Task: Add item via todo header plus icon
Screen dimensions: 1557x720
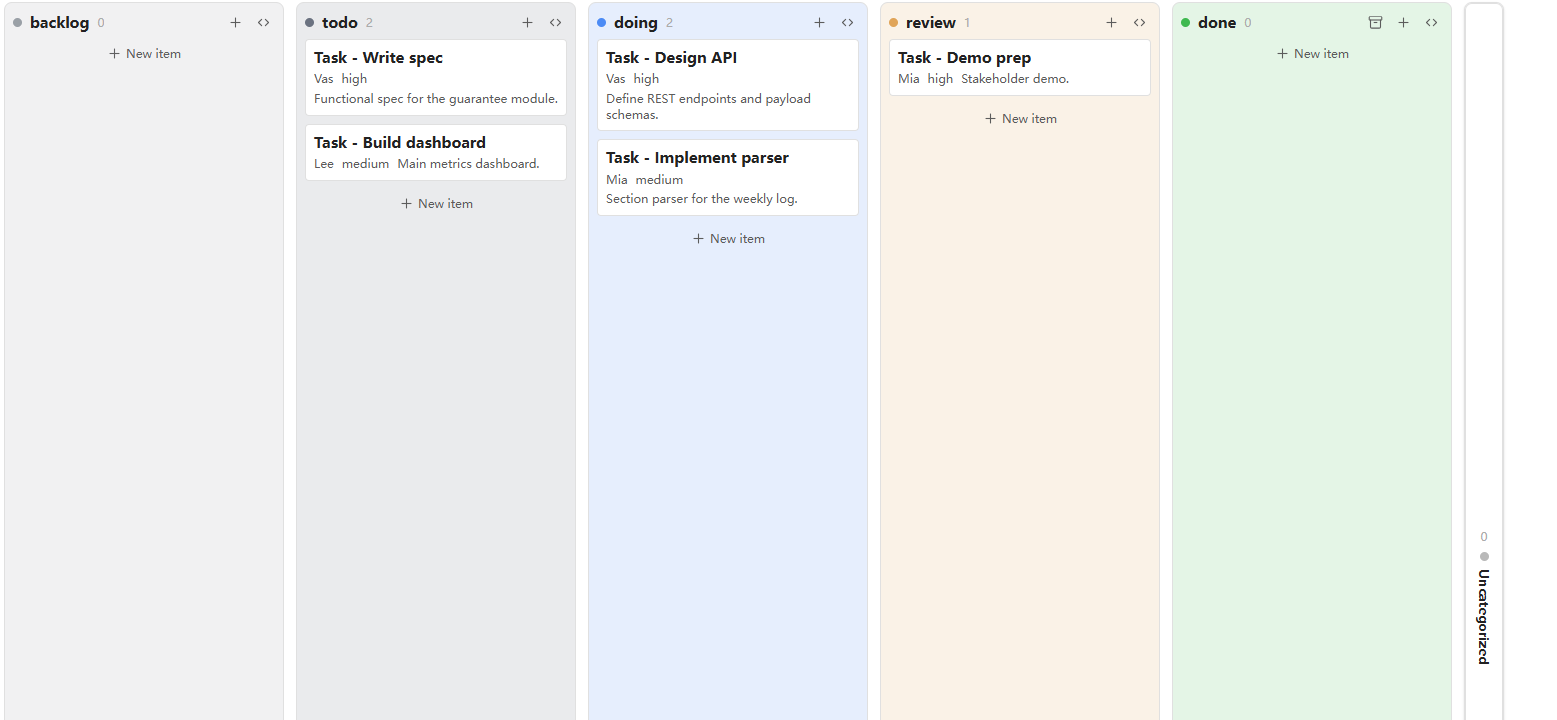Action: tap(527, 23)
